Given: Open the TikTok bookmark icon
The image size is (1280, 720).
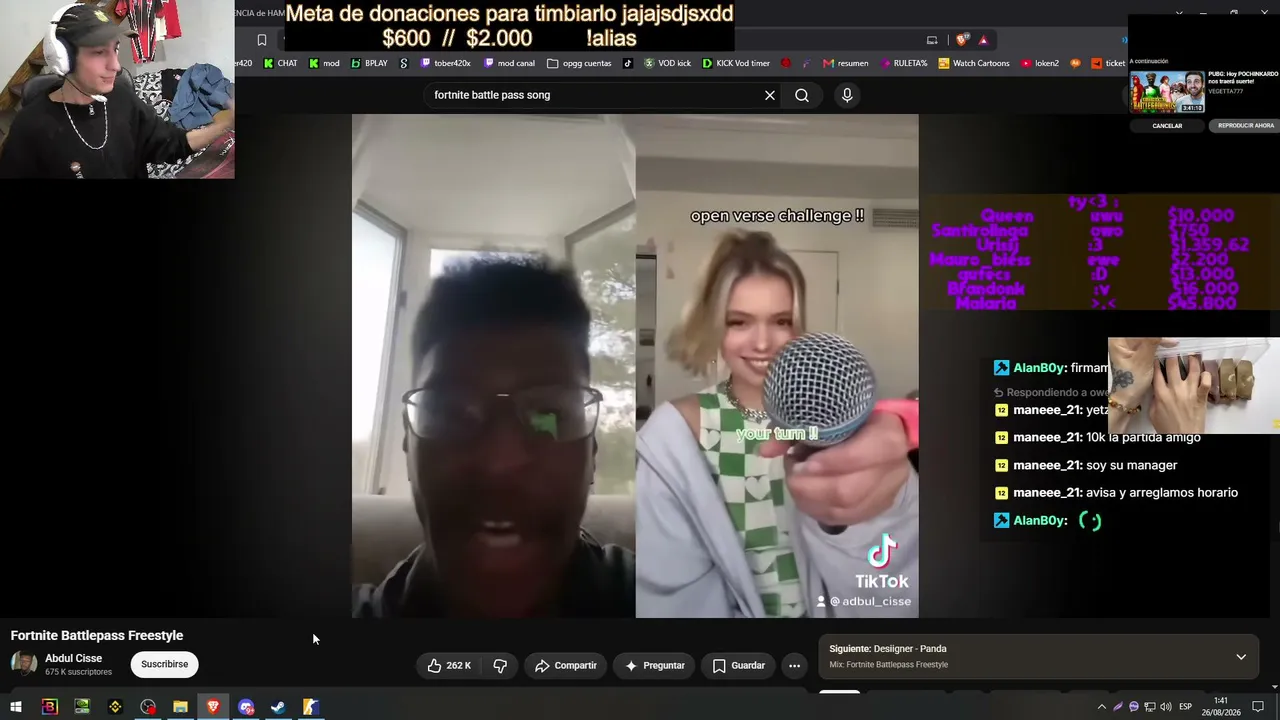Looking at the screenshot, I should [628, 63].
